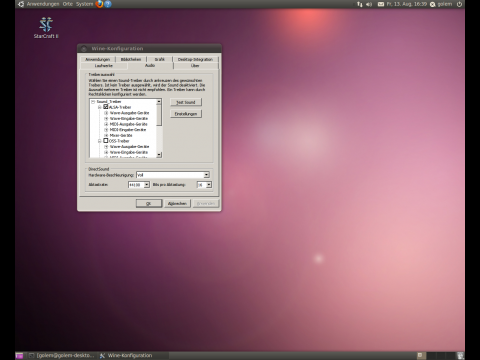The height and width of the screenshot is (360, 480).
Task: Click the Ubuntu logo in the top panel
Action: pyautogui.click(x=21, y=4)
